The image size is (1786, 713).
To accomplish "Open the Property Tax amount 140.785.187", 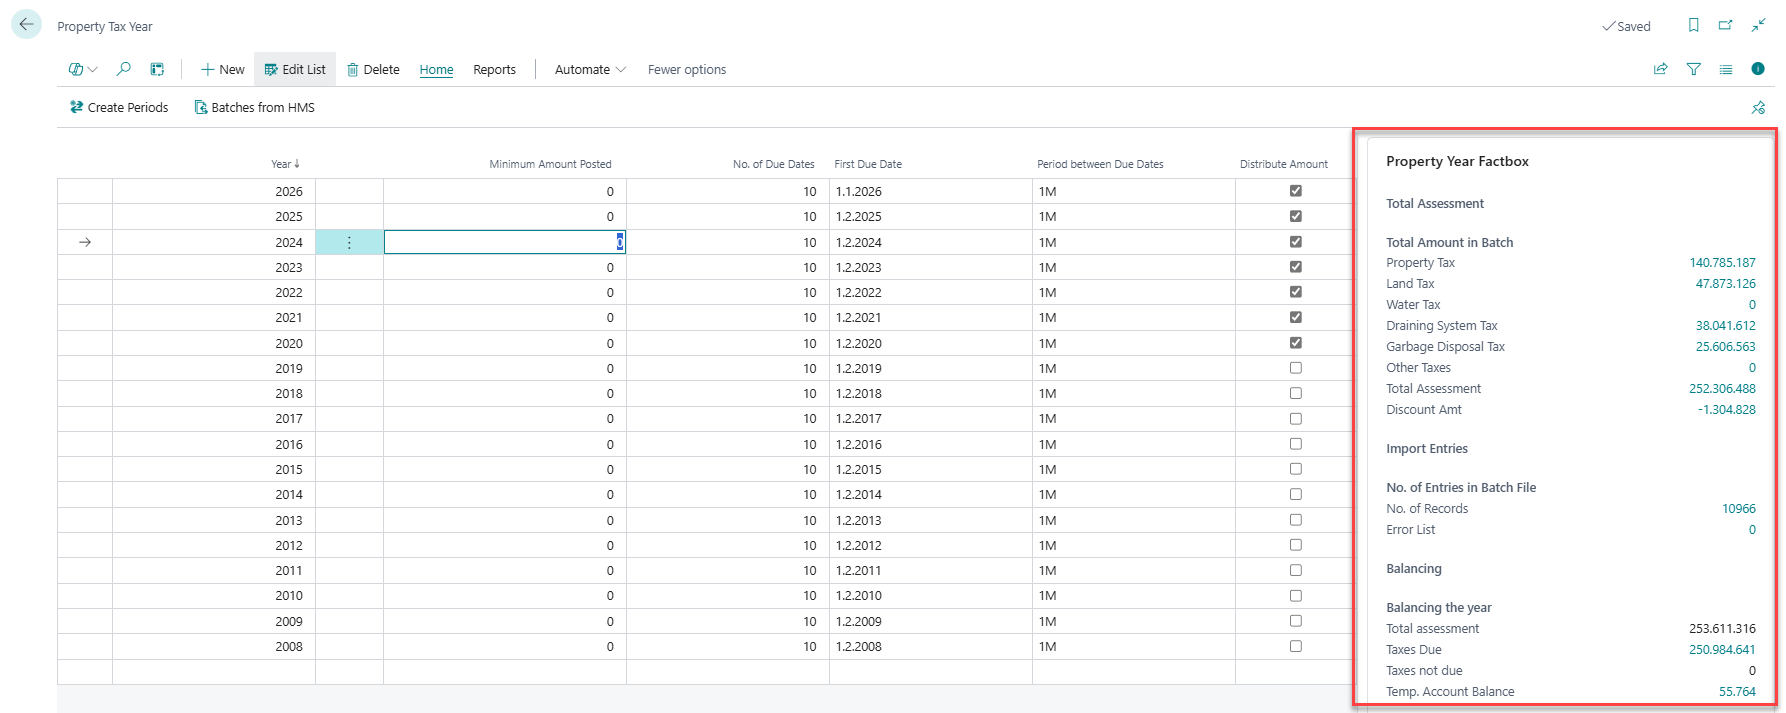I will click(x=1722, y=263).
